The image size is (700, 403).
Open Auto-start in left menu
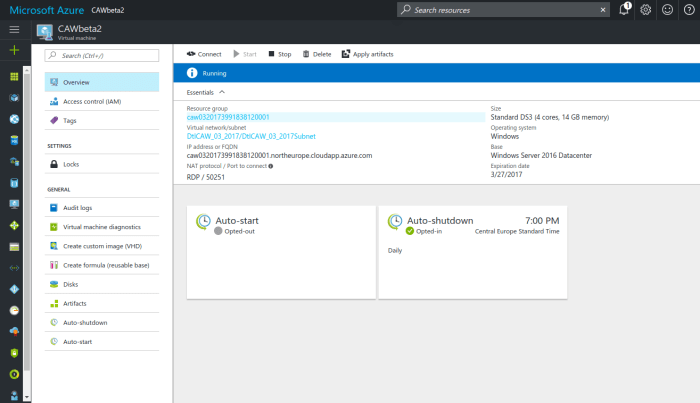[x=102, y=341]
